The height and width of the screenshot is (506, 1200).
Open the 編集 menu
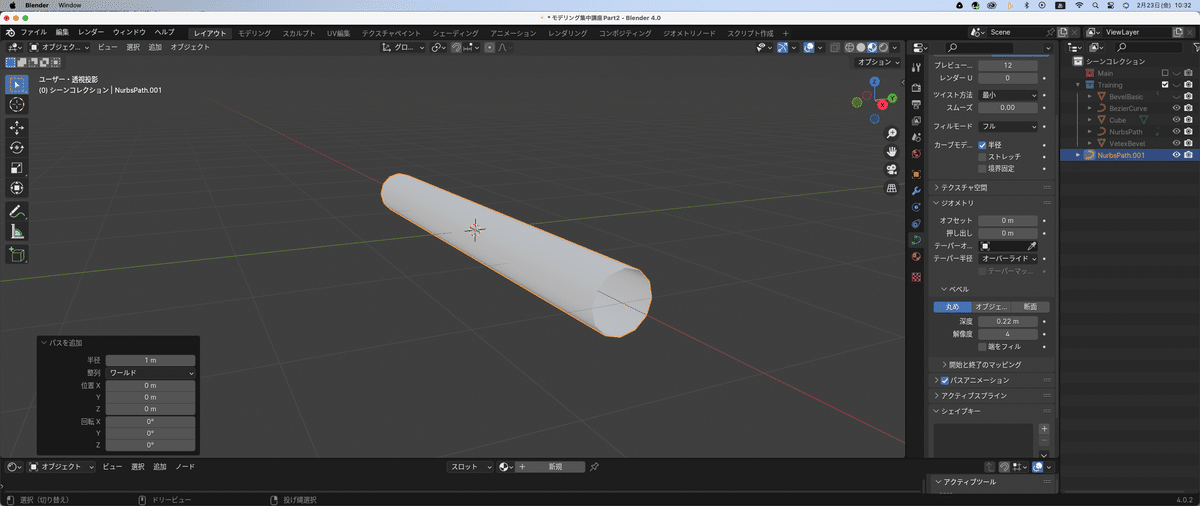click(63, 33)
